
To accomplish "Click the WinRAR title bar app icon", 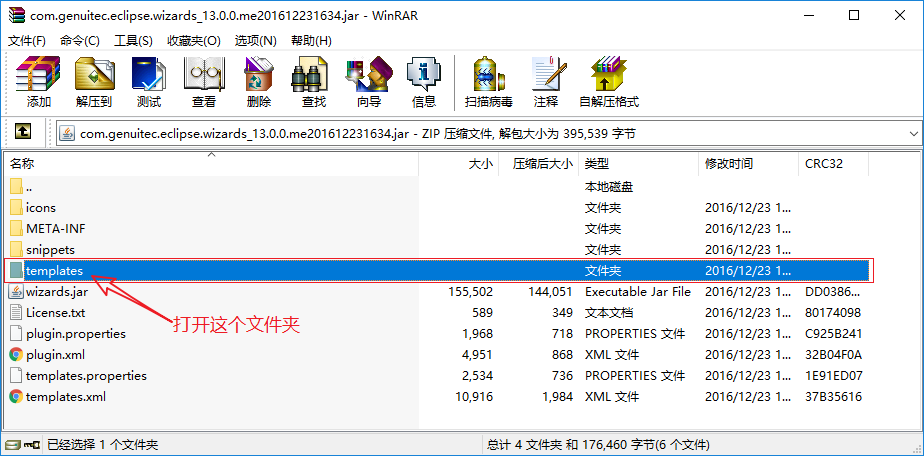I will pyautogui.click(x=18, y=16).
